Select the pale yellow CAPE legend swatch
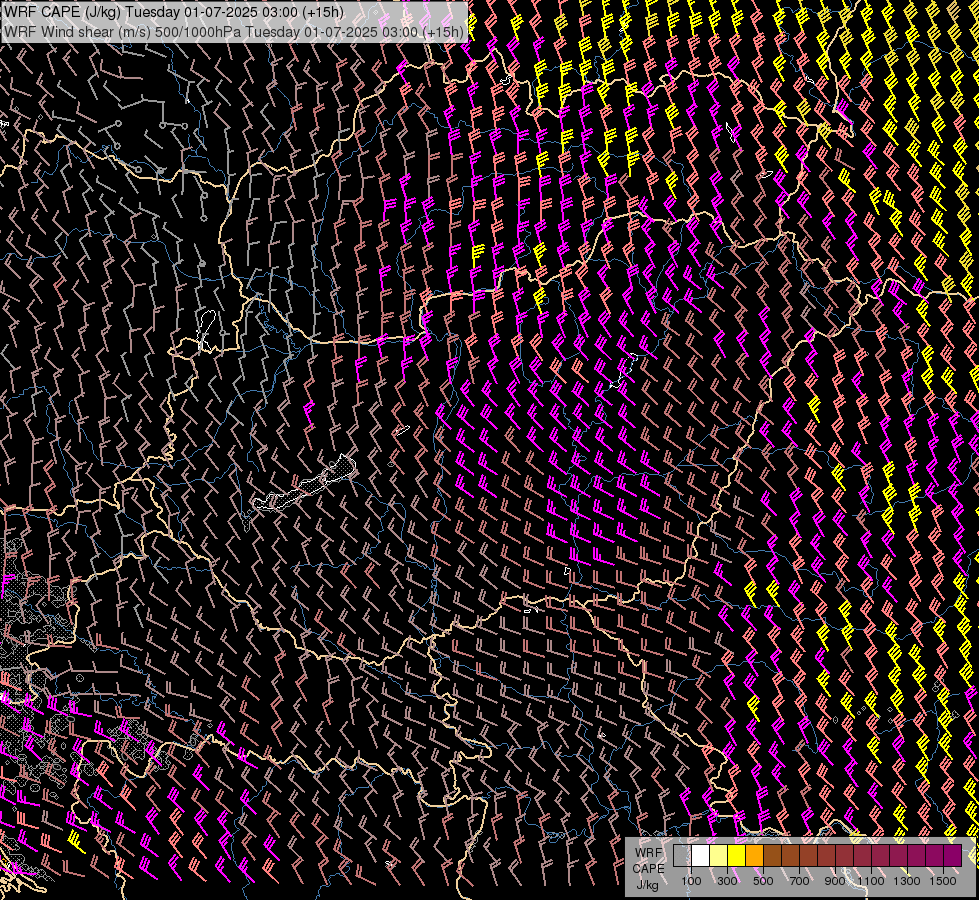979x900 pixels. (718, 856)
